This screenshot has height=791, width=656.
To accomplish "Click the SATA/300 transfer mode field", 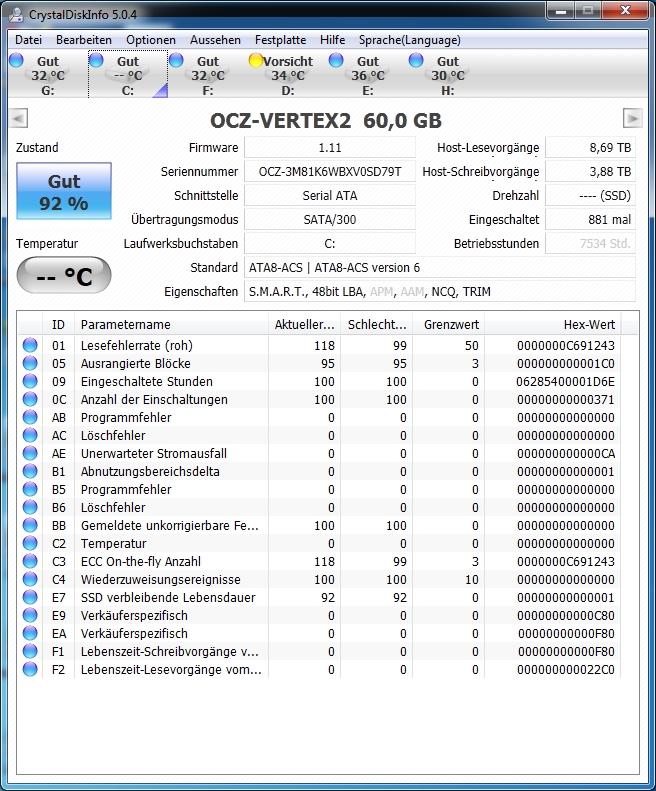I will click(330, 219).
